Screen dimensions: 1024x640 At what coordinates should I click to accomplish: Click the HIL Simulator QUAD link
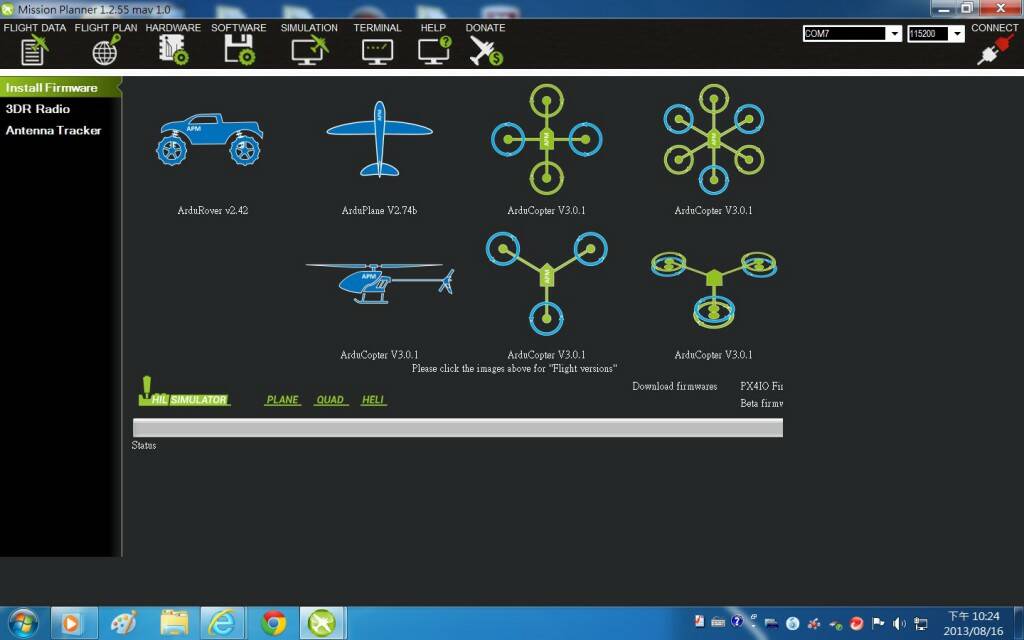point(330,400)
